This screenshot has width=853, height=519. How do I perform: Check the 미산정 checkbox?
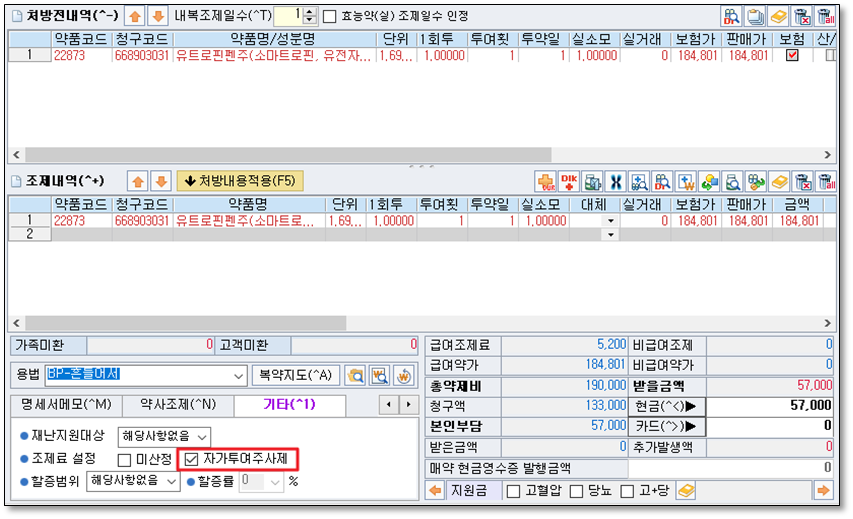coord(125,460)
